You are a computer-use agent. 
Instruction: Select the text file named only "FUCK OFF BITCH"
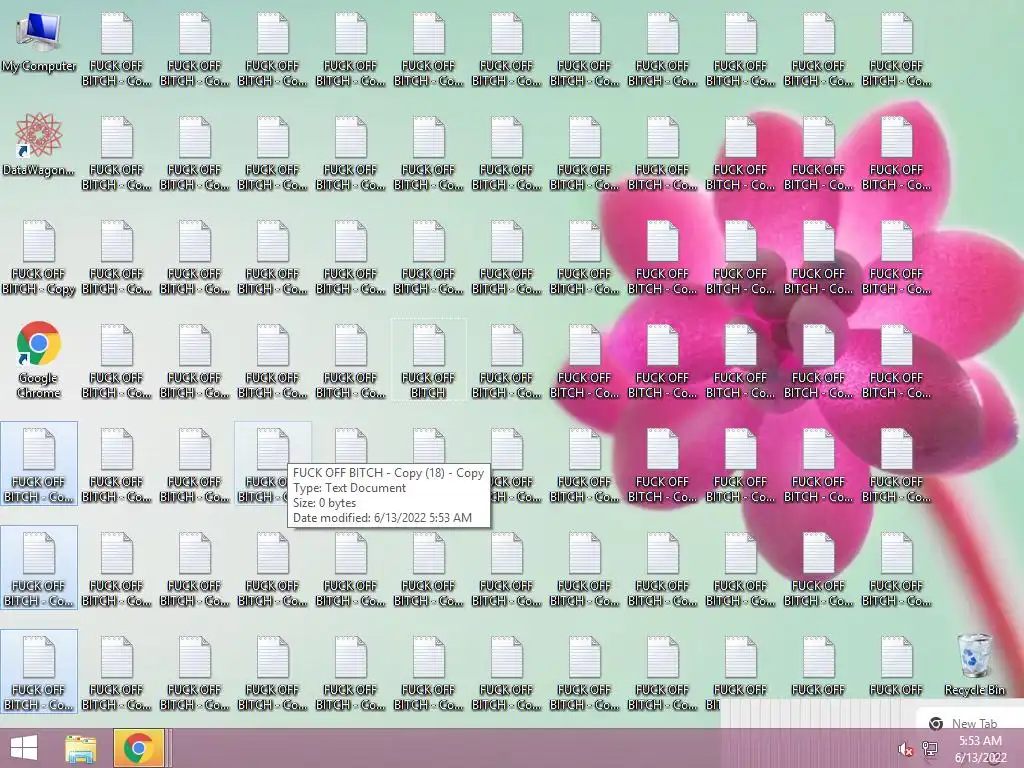pyautogui.click(x=428, y=360)
